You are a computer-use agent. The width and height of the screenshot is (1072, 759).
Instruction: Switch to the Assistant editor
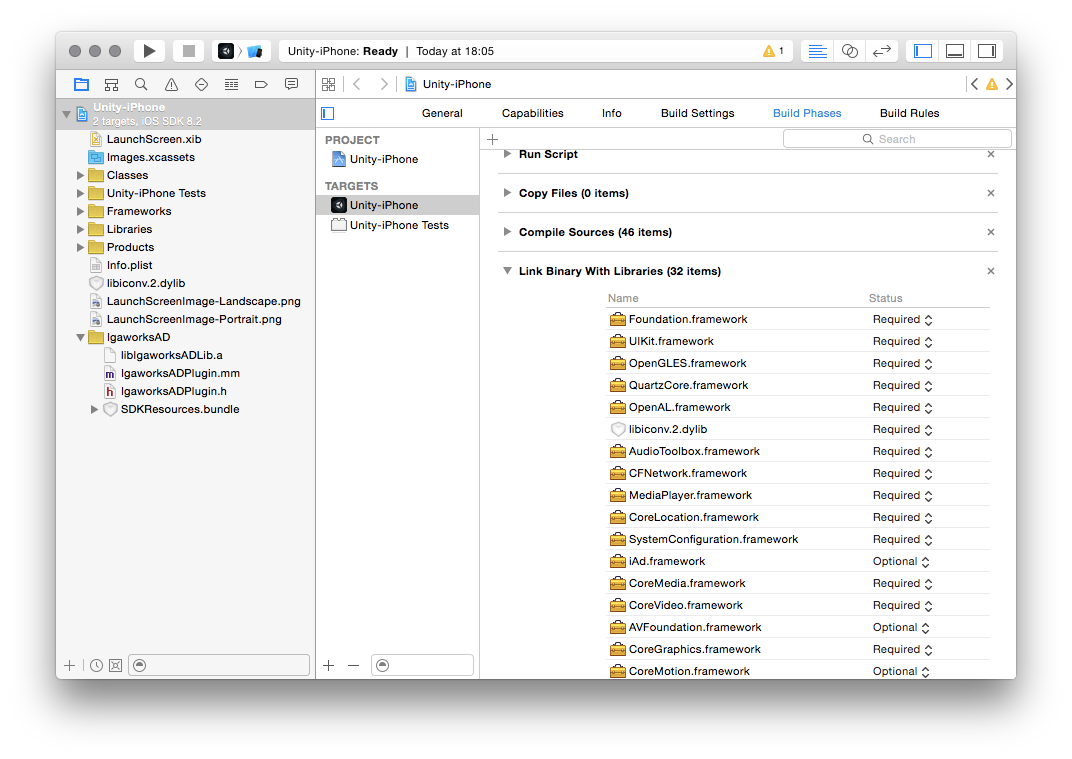[x=850, y=51]
